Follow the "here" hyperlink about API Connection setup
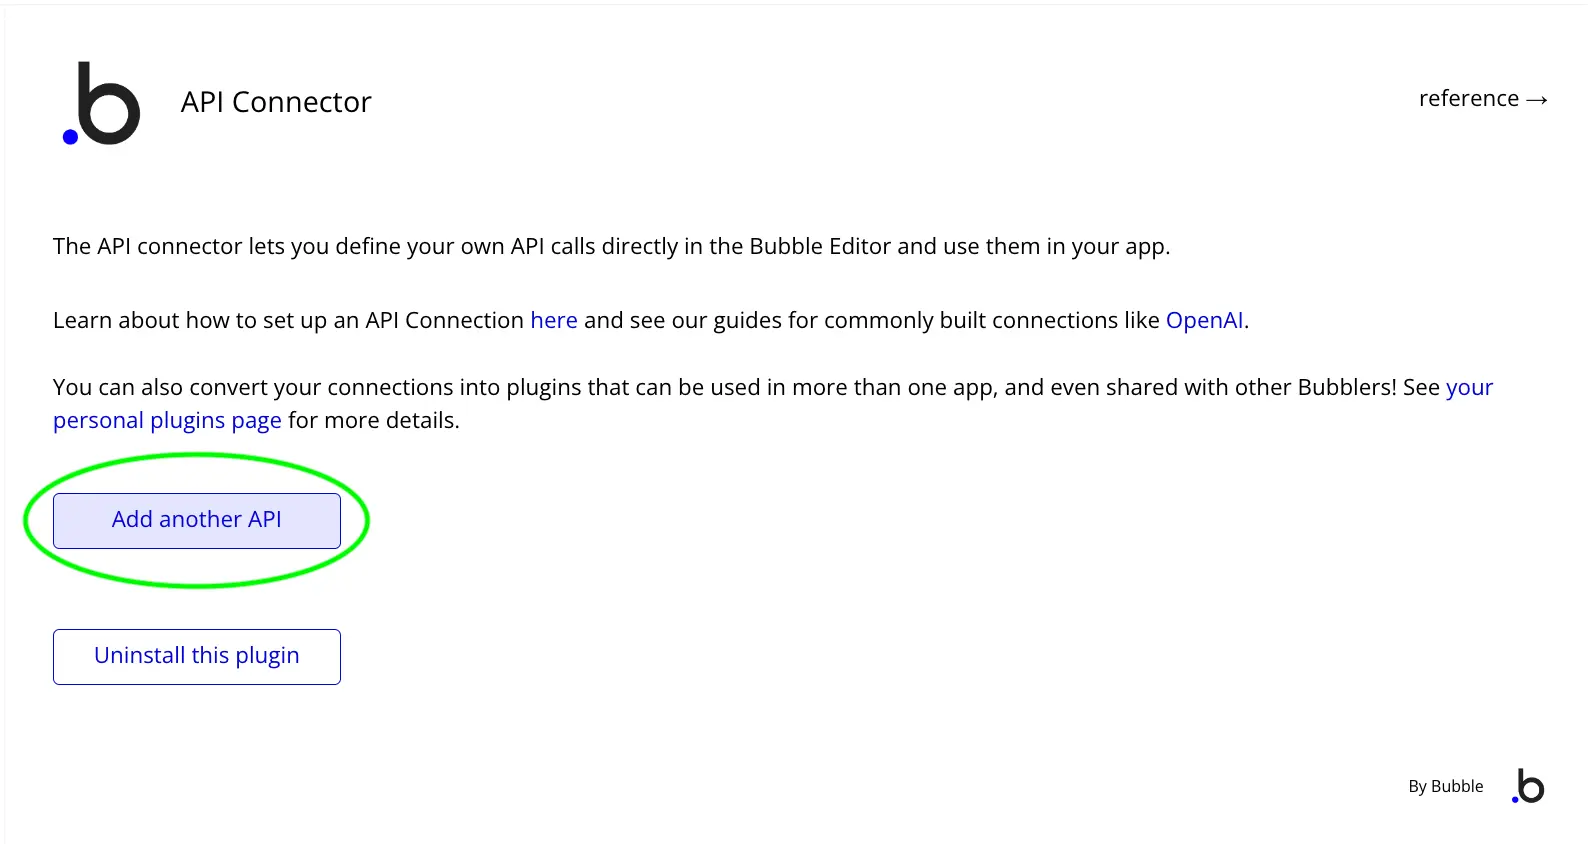The height and width of the screenshot is (844, 1596). [553, 320]
